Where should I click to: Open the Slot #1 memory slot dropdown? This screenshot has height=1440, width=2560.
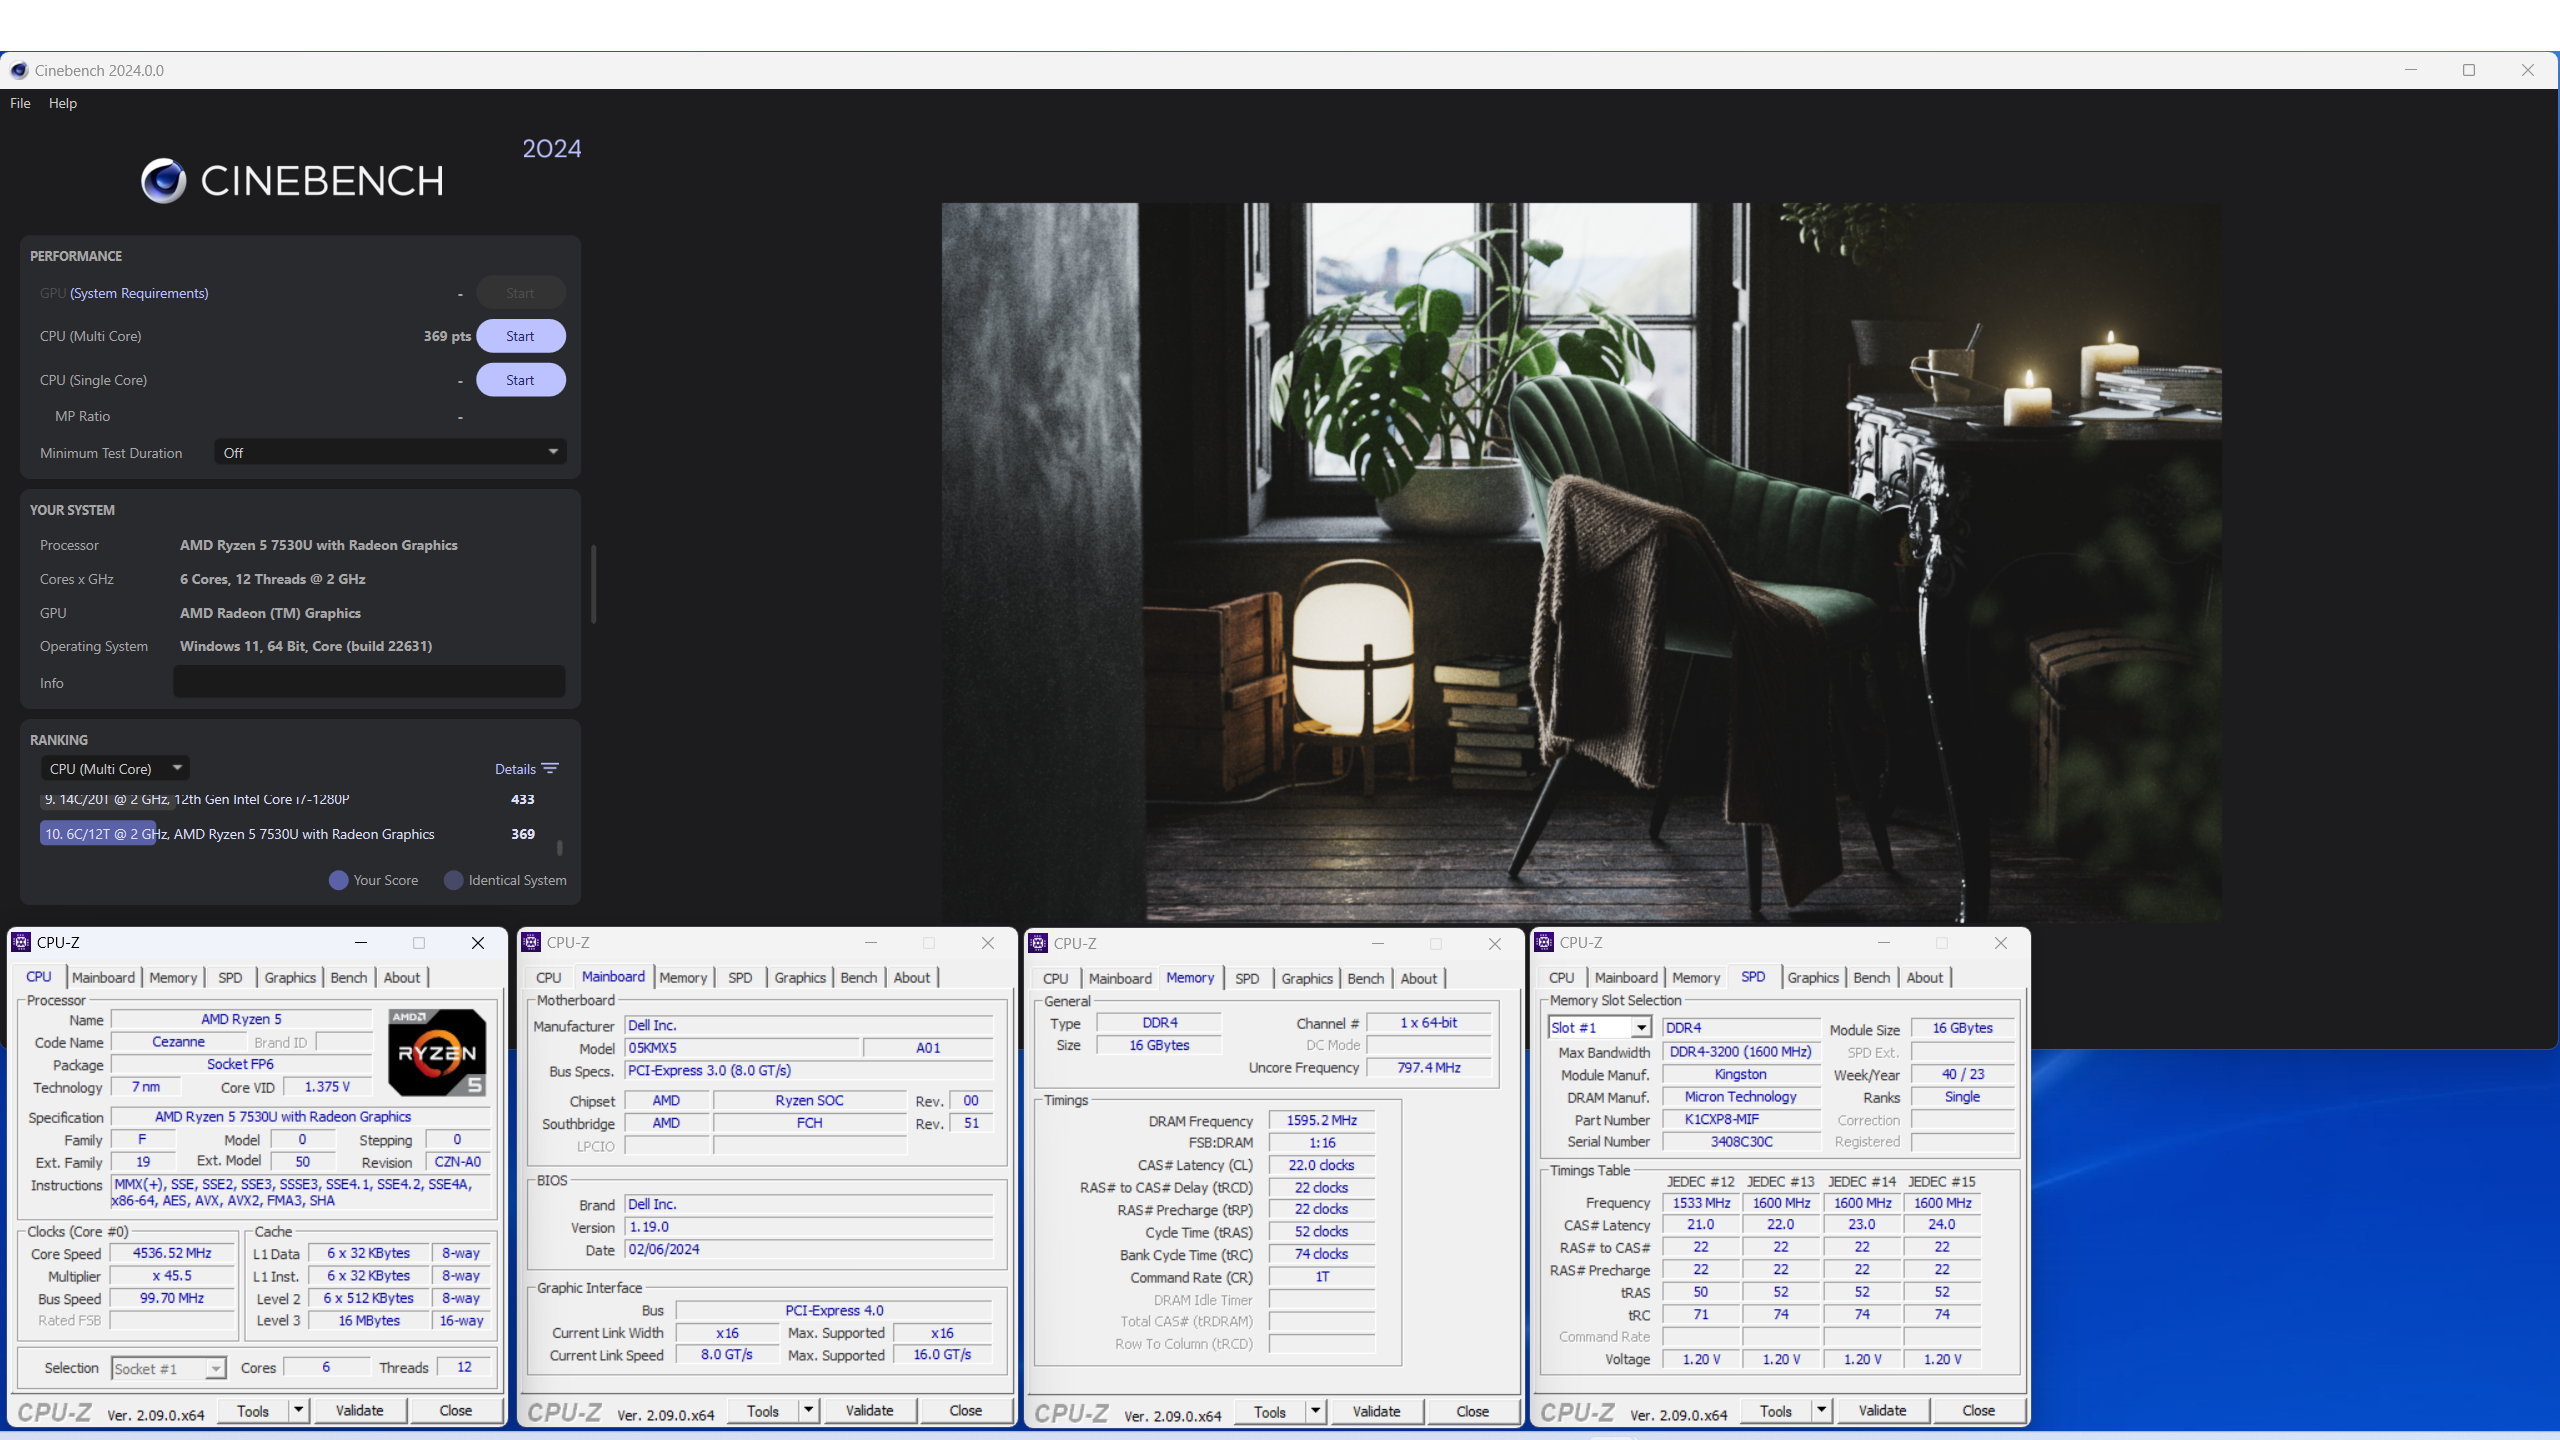click(x=1599, y=1027)
